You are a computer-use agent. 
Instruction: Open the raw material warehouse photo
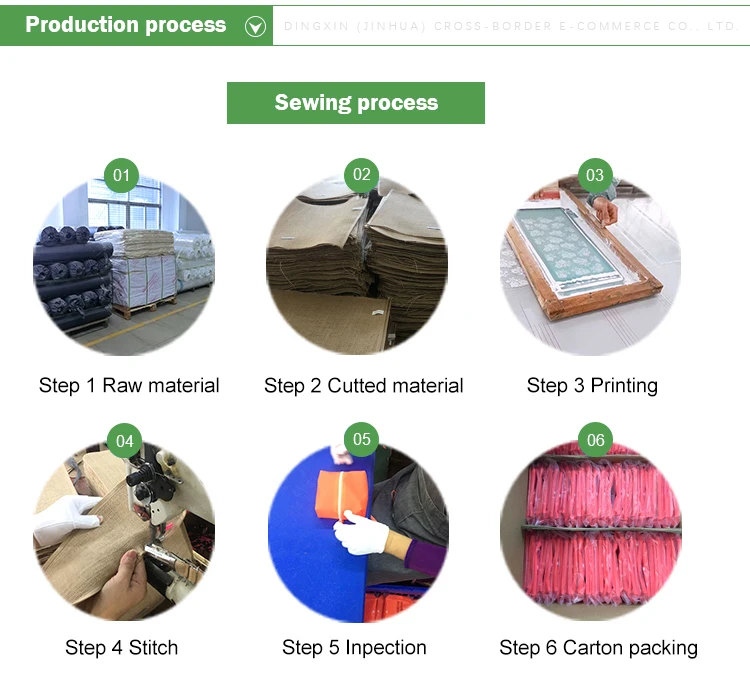pyautogui.click(x=124, y=265)
